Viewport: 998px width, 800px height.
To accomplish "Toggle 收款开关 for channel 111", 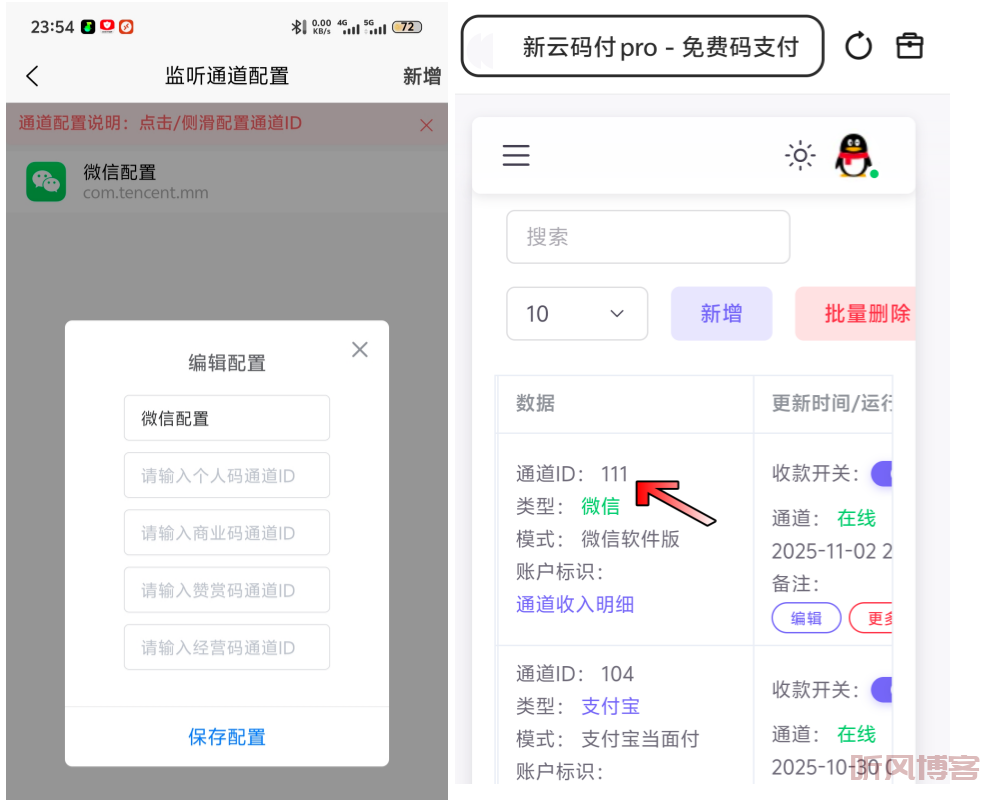I will click(x=881, y=473).
